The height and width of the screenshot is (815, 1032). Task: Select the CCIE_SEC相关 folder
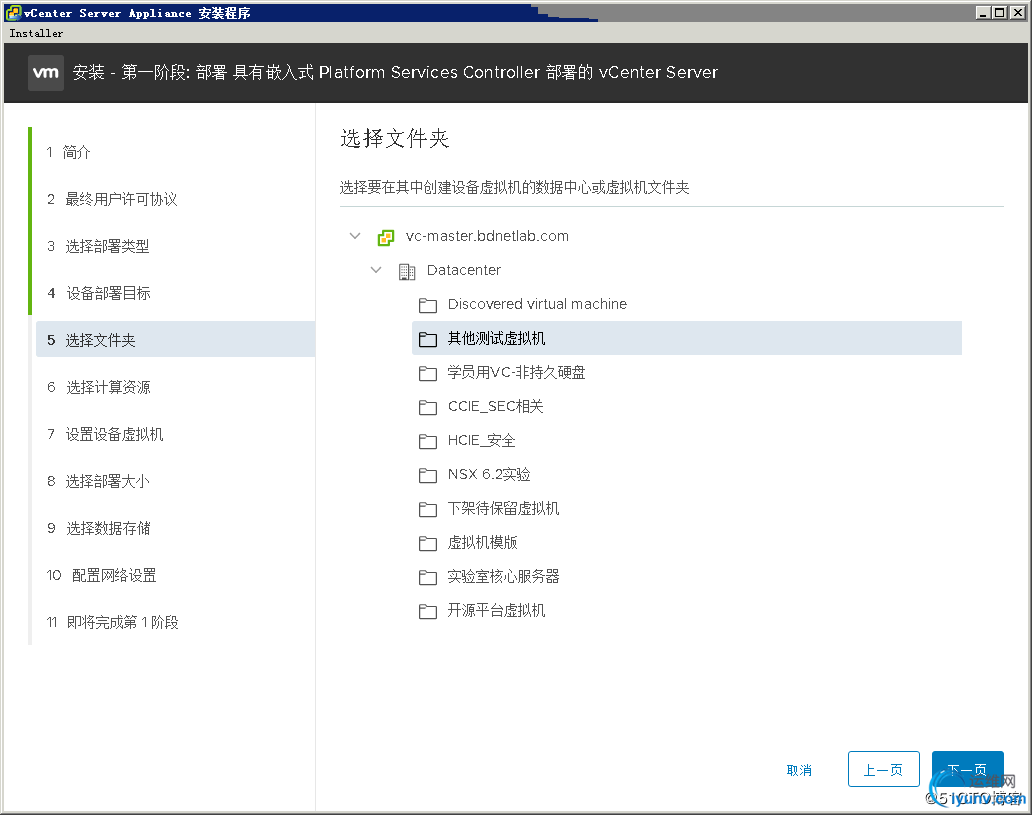tap(496, 406)
